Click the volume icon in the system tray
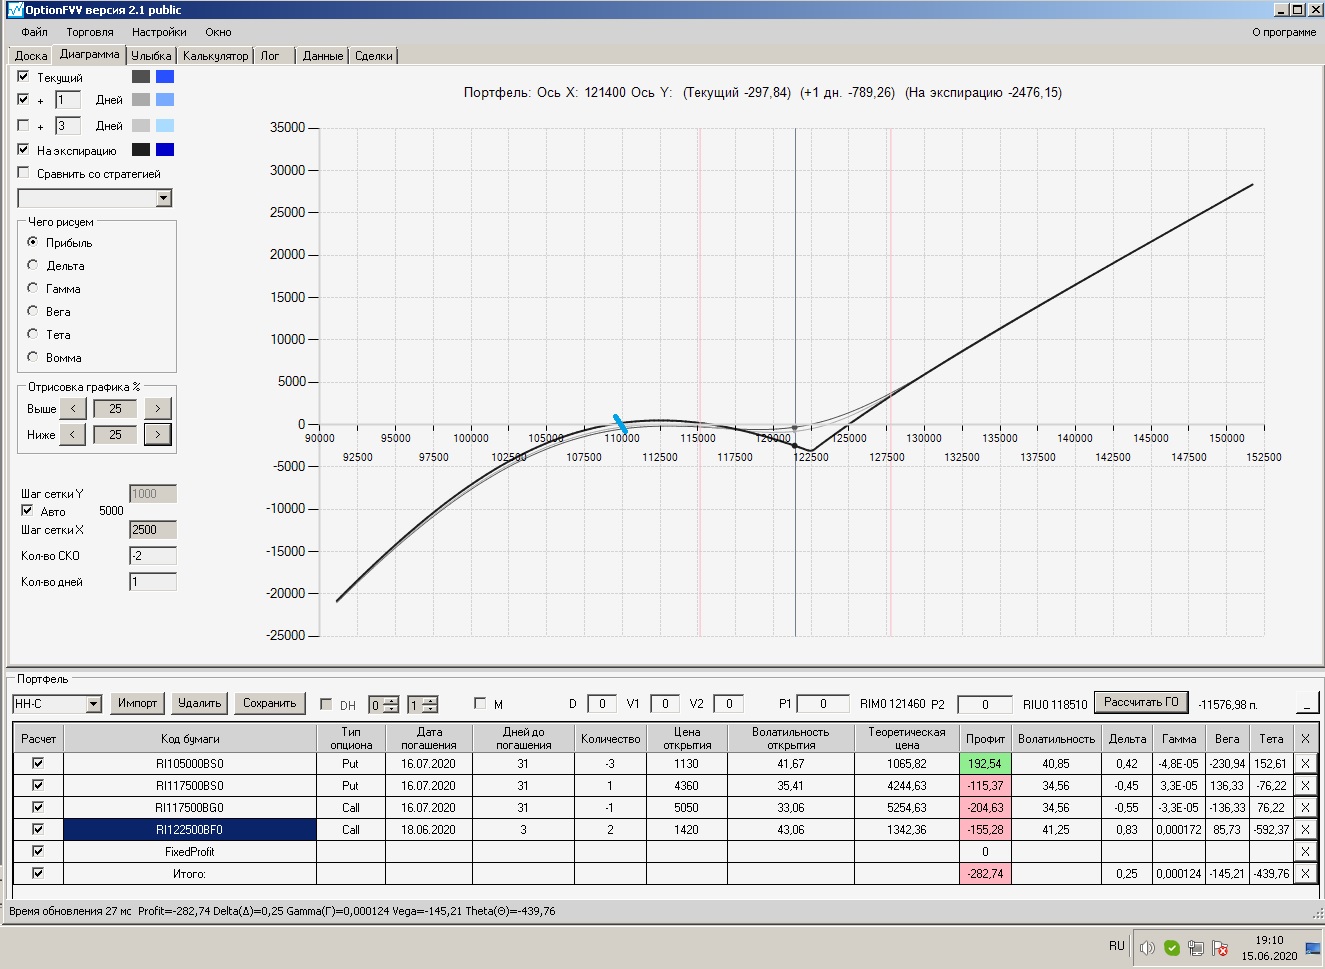Image resolution: width=1325 pixels, height=969 pixels. [x=1147, y=947]
